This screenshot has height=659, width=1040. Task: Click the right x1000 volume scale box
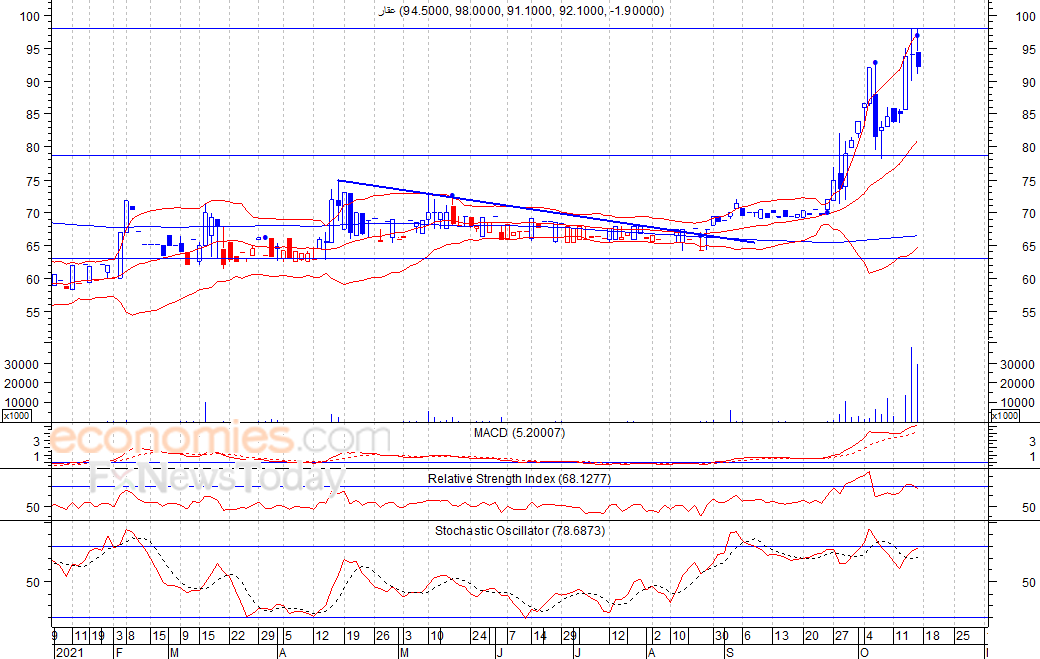coord(1004,416)
